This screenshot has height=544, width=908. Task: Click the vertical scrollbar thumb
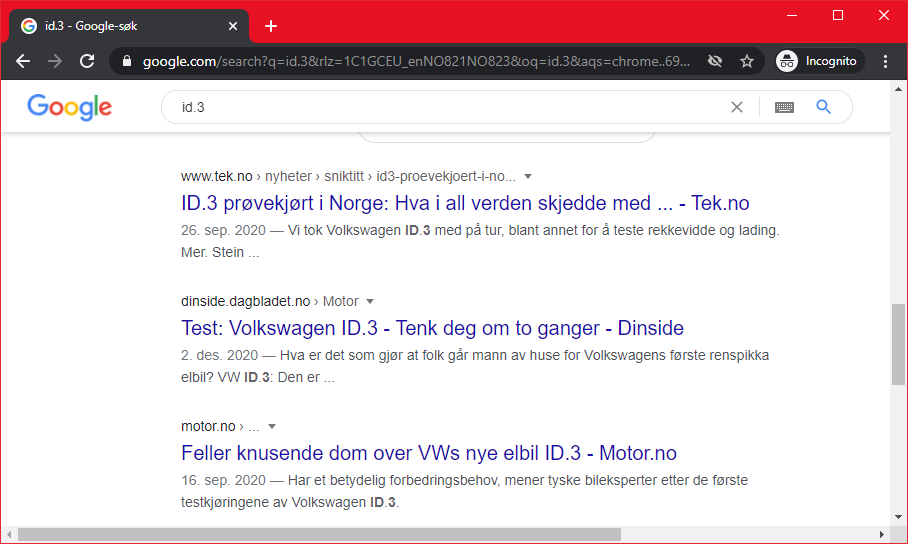(x=898, y=344)
